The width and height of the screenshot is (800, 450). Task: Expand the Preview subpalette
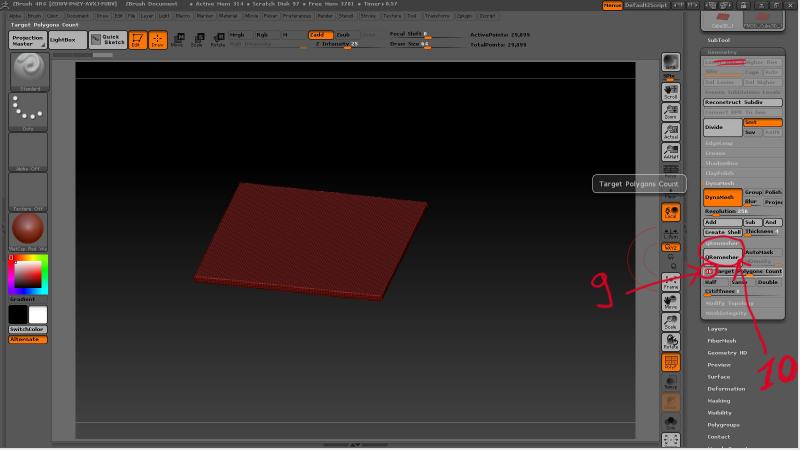point(719,365)
